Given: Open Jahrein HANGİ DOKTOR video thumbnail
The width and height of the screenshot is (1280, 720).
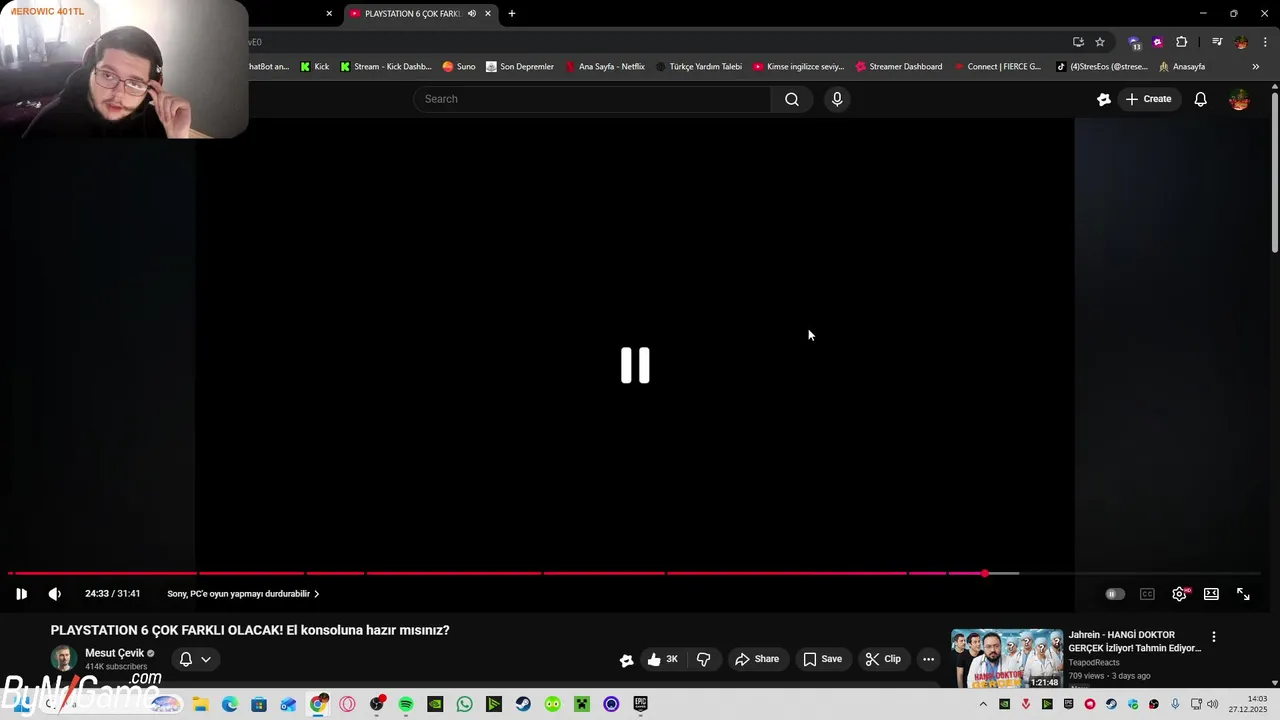Looking at the screenshot, I should pyautogui.click(x=1007, y=658).
